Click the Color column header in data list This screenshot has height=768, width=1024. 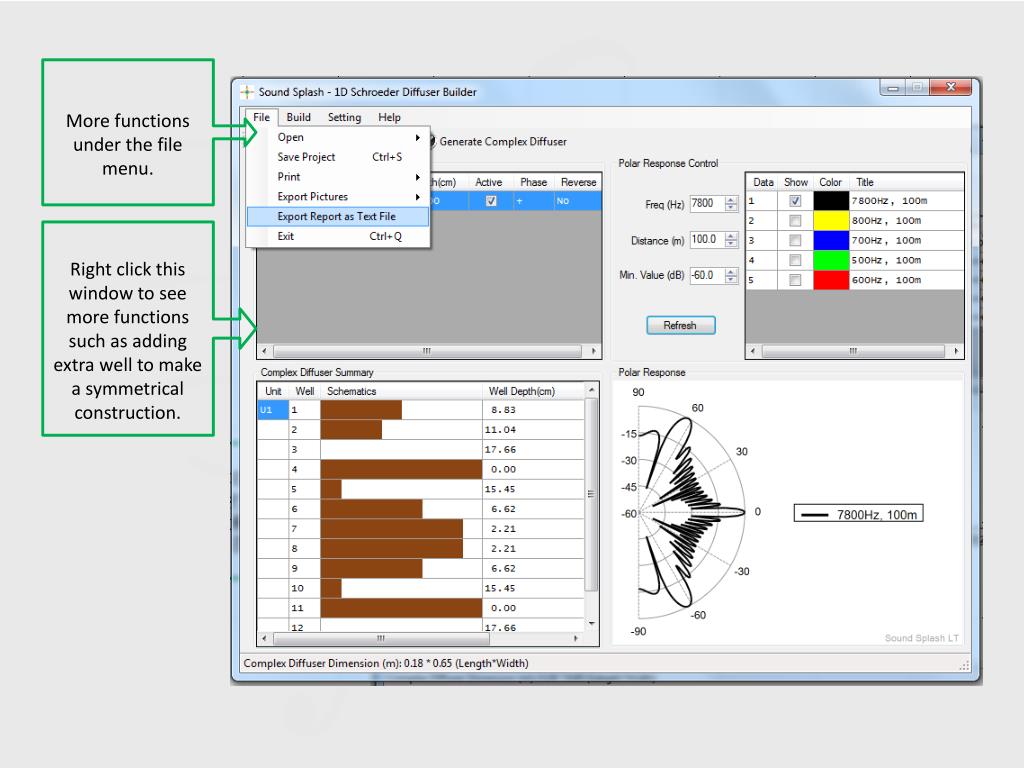831,182
